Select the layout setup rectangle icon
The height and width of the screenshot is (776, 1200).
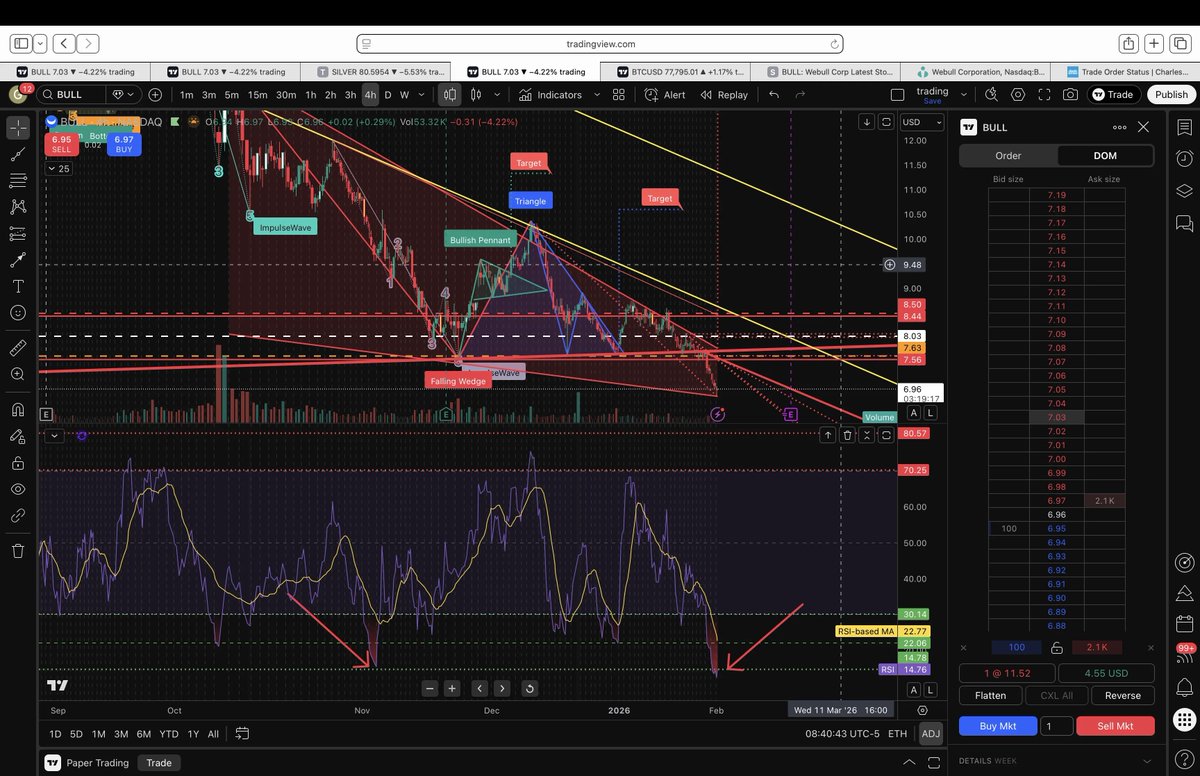click(x=898, y=94)
